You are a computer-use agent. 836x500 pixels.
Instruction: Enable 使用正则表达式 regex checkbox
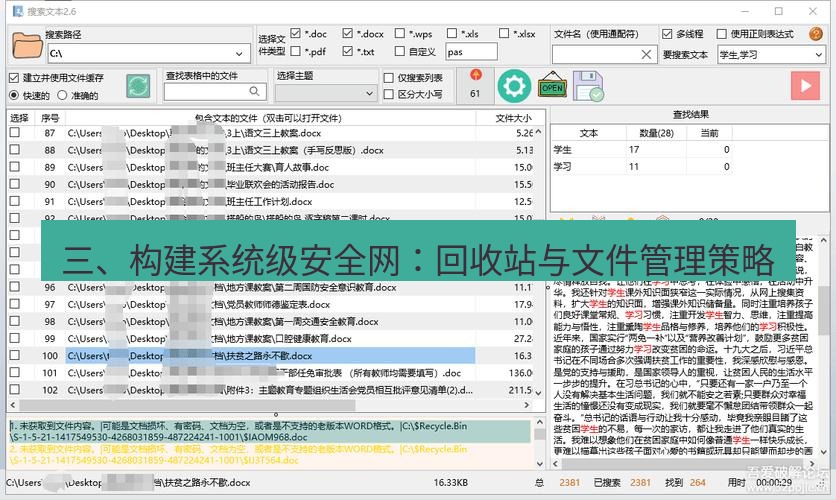pos(721,34)
